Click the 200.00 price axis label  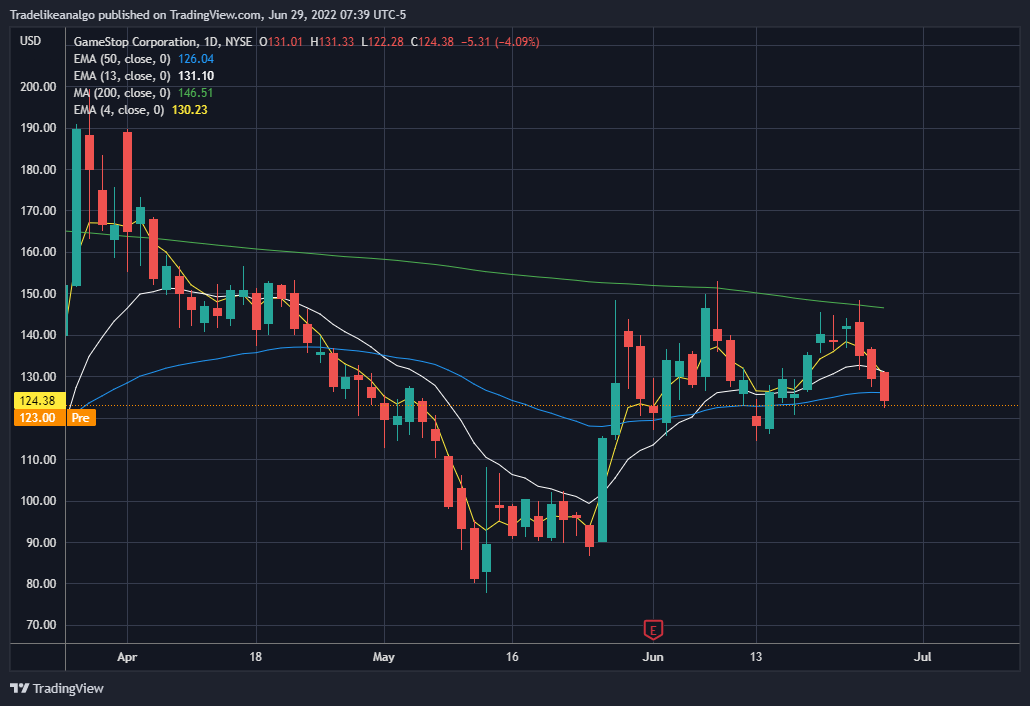click(38, 87)
